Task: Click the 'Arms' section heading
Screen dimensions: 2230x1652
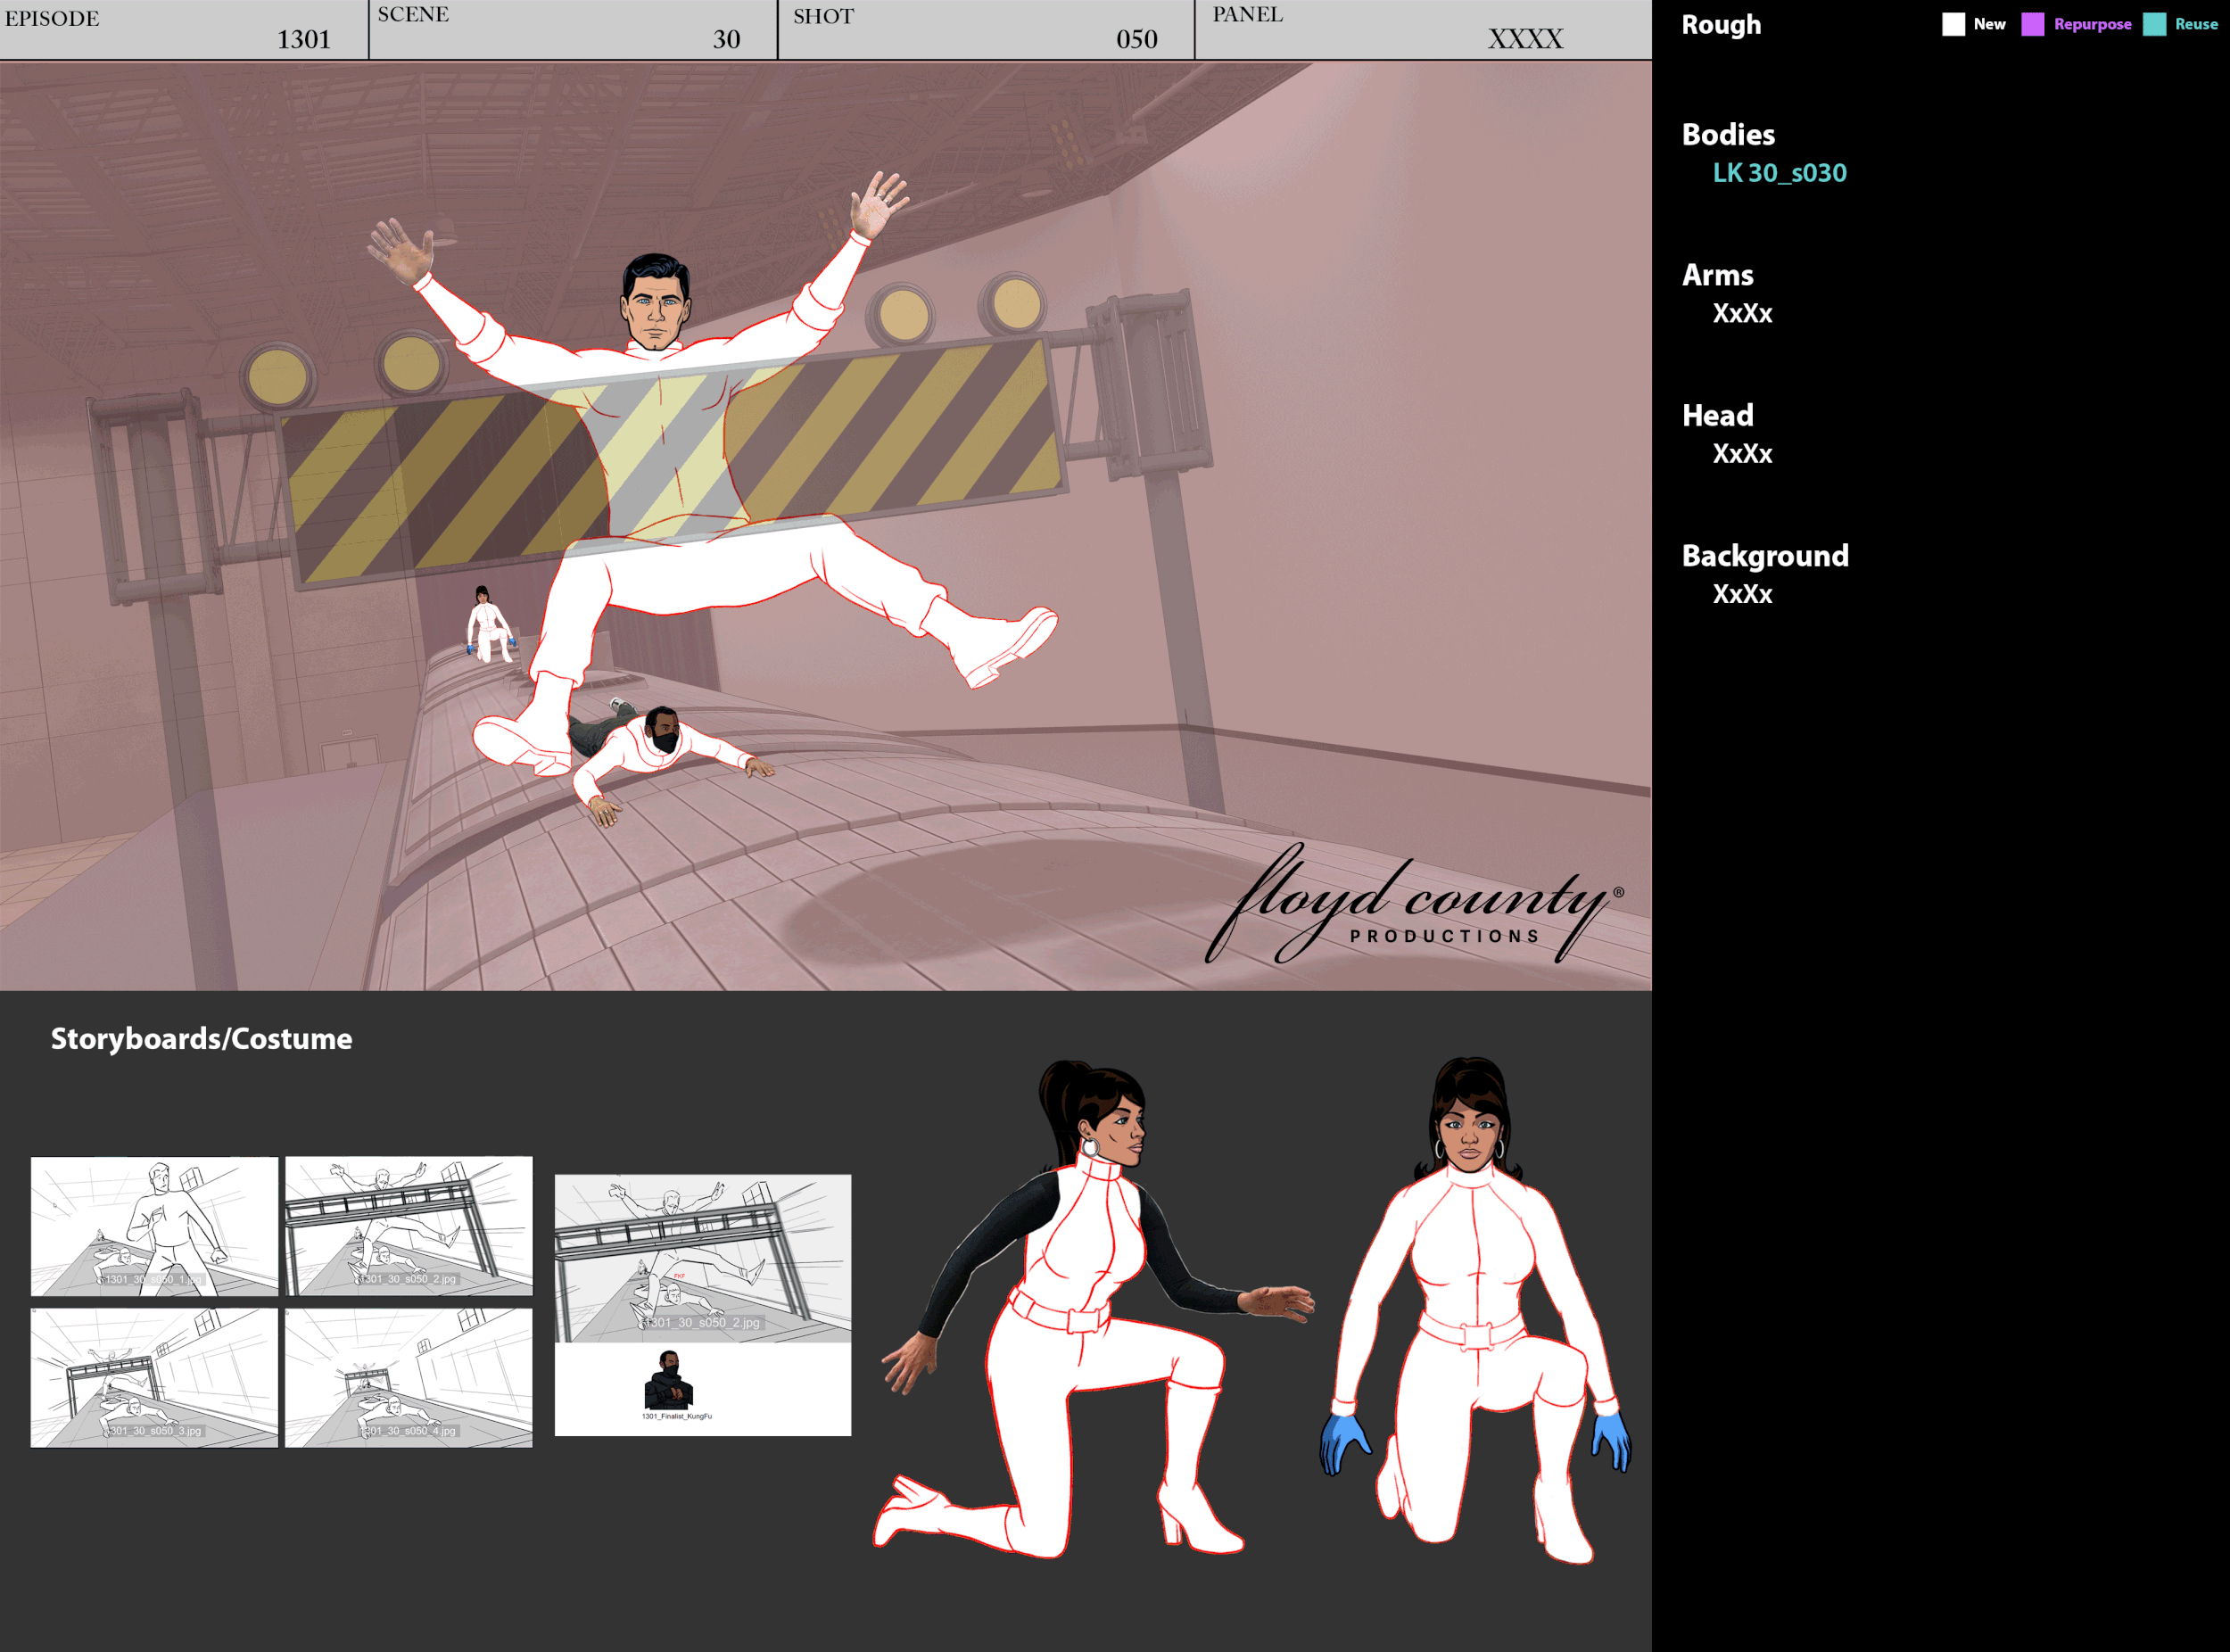Action: 1717,274
